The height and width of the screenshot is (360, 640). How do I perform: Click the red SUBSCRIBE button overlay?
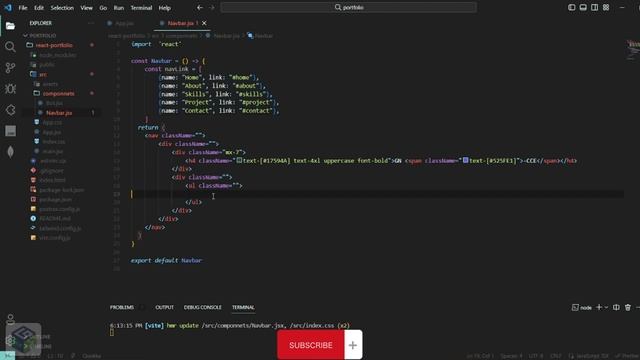(x=311, y=345)
